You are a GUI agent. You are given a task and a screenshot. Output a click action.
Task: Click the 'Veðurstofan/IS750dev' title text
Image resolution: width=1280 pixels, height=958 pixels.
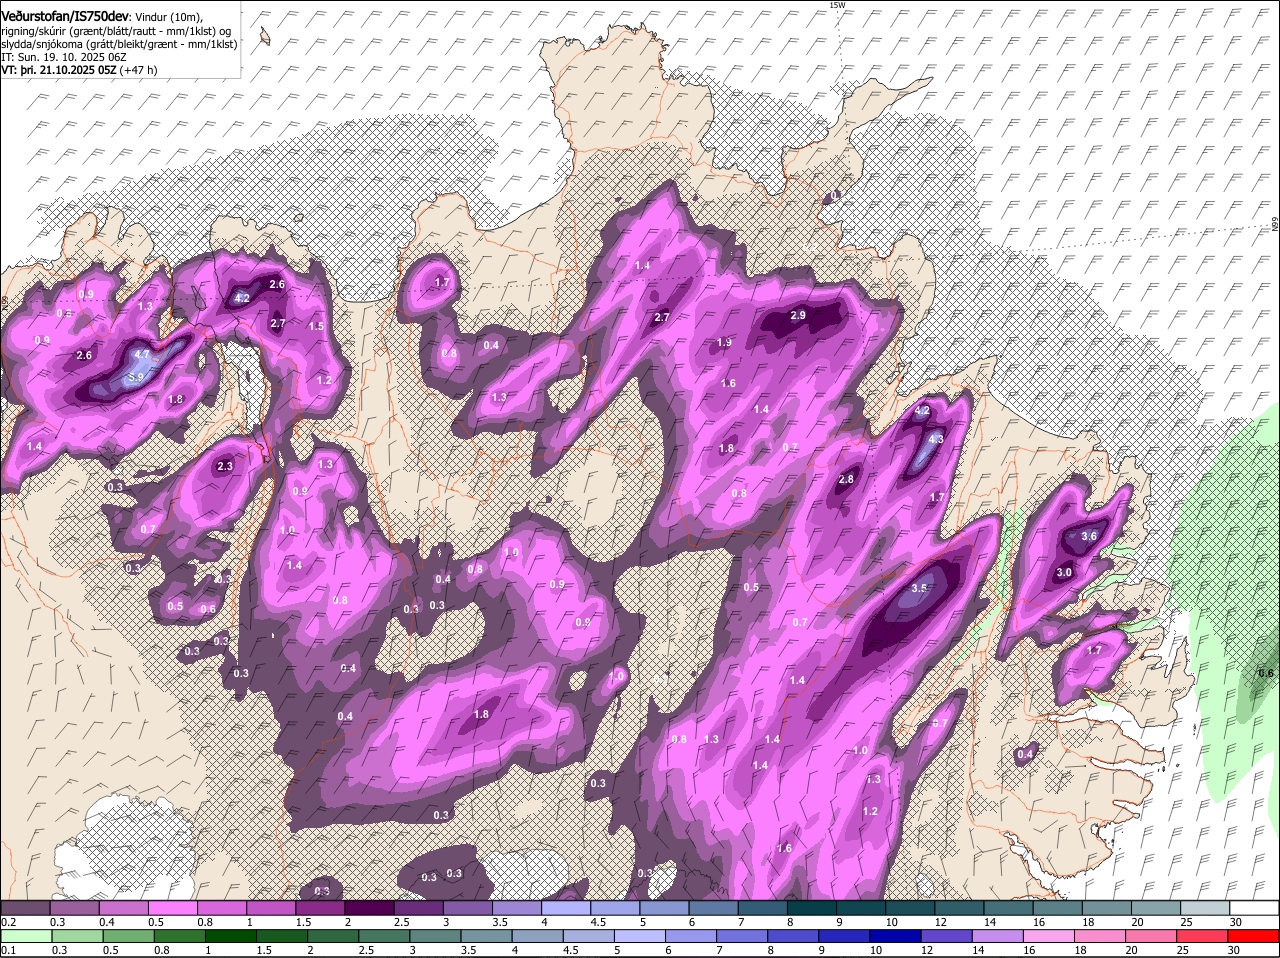pyautogui.click(x=65, y=17)
